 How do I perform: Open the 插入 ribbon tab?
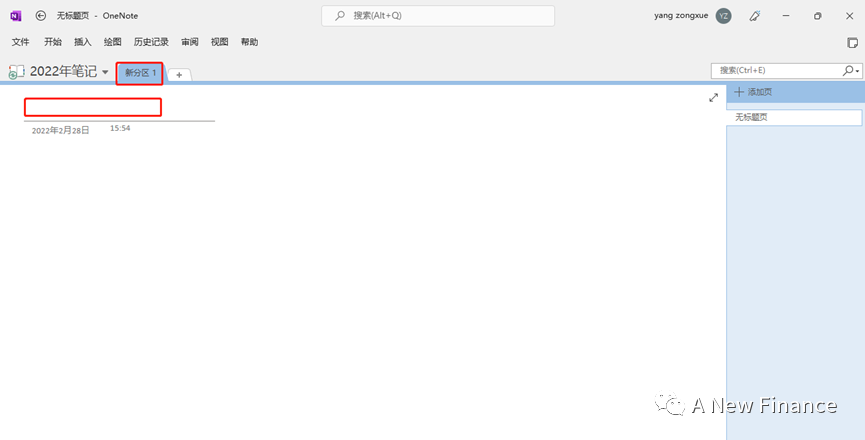(83, 42)
